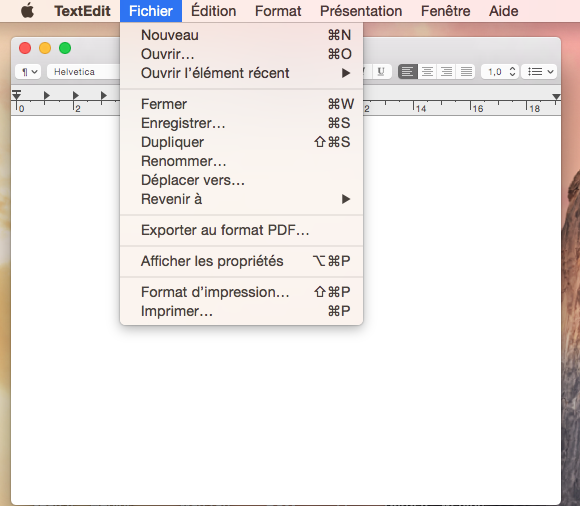Viewport: 580px width, 506px height.
Task: Choose Enregistrer… menu entry
Action: tap(242, 123)
